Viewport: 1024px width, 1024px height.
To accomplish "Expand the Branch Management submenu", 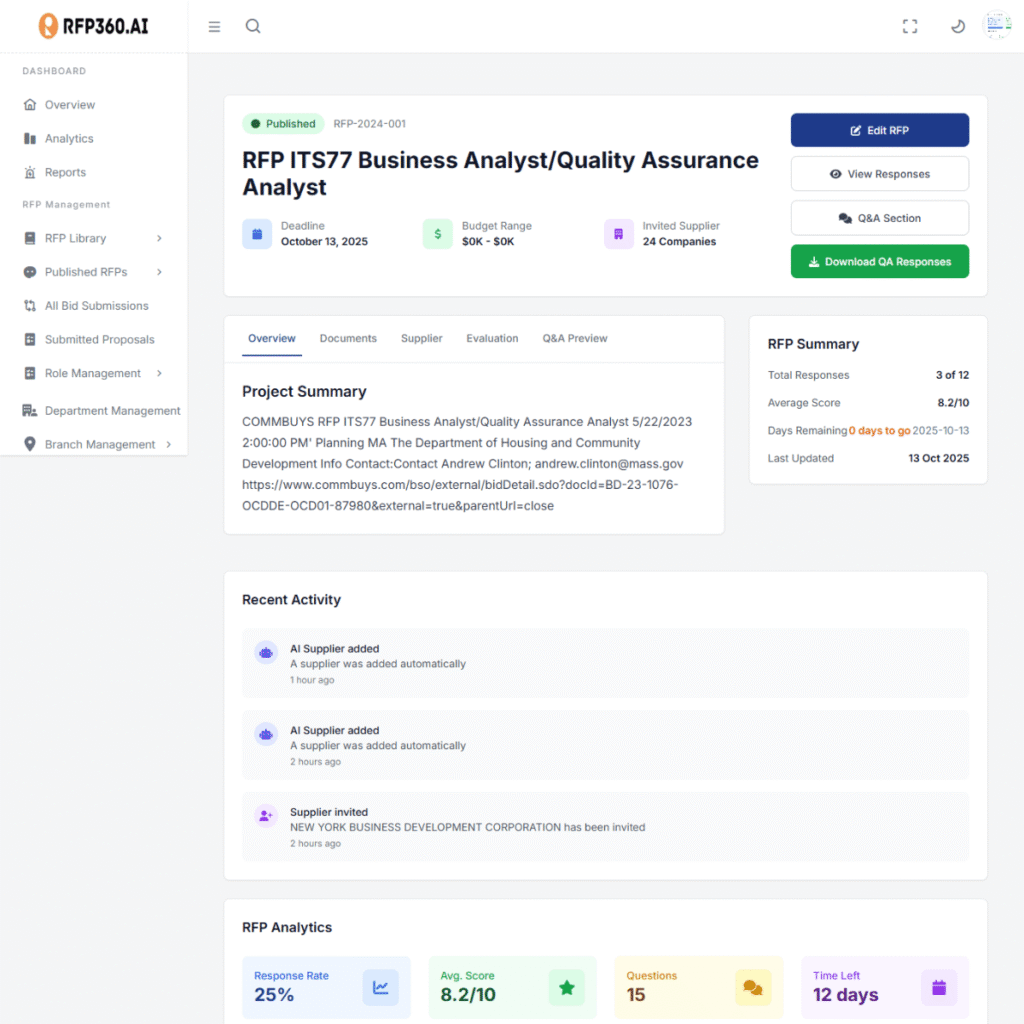I will click(168, 444).
